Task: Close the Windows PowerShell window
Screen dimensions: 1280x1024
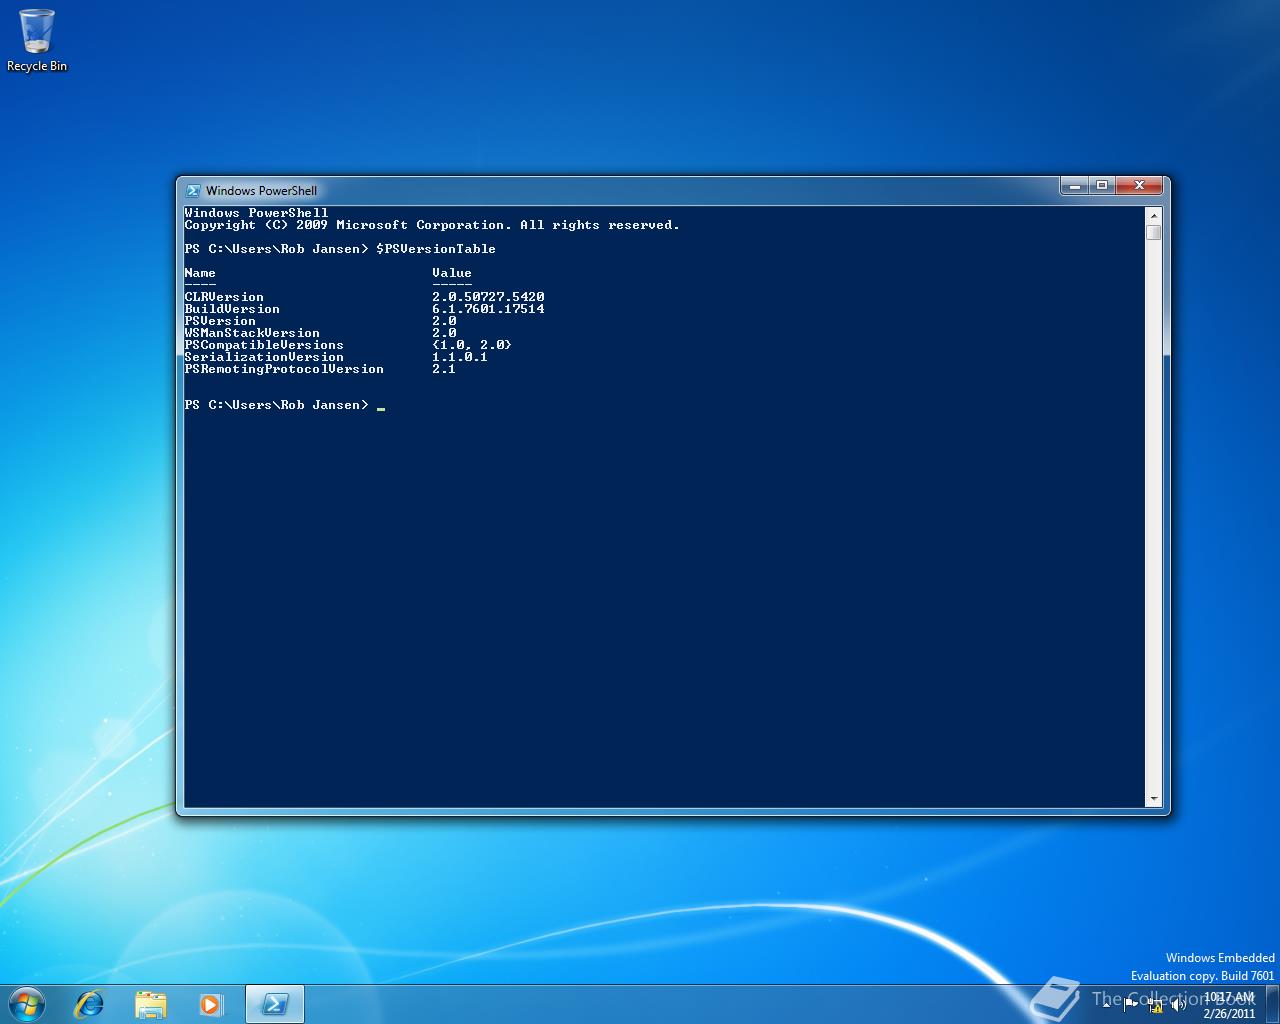Action: (1139, 186)
